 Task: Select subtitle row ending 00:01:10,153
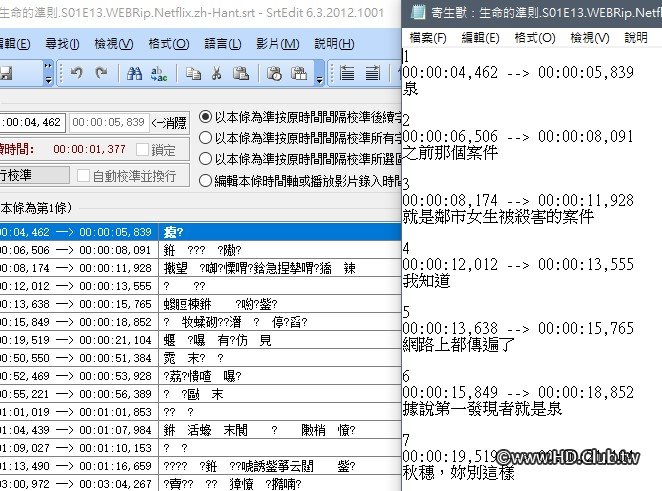pyautogui.click(x=201, y=448)
